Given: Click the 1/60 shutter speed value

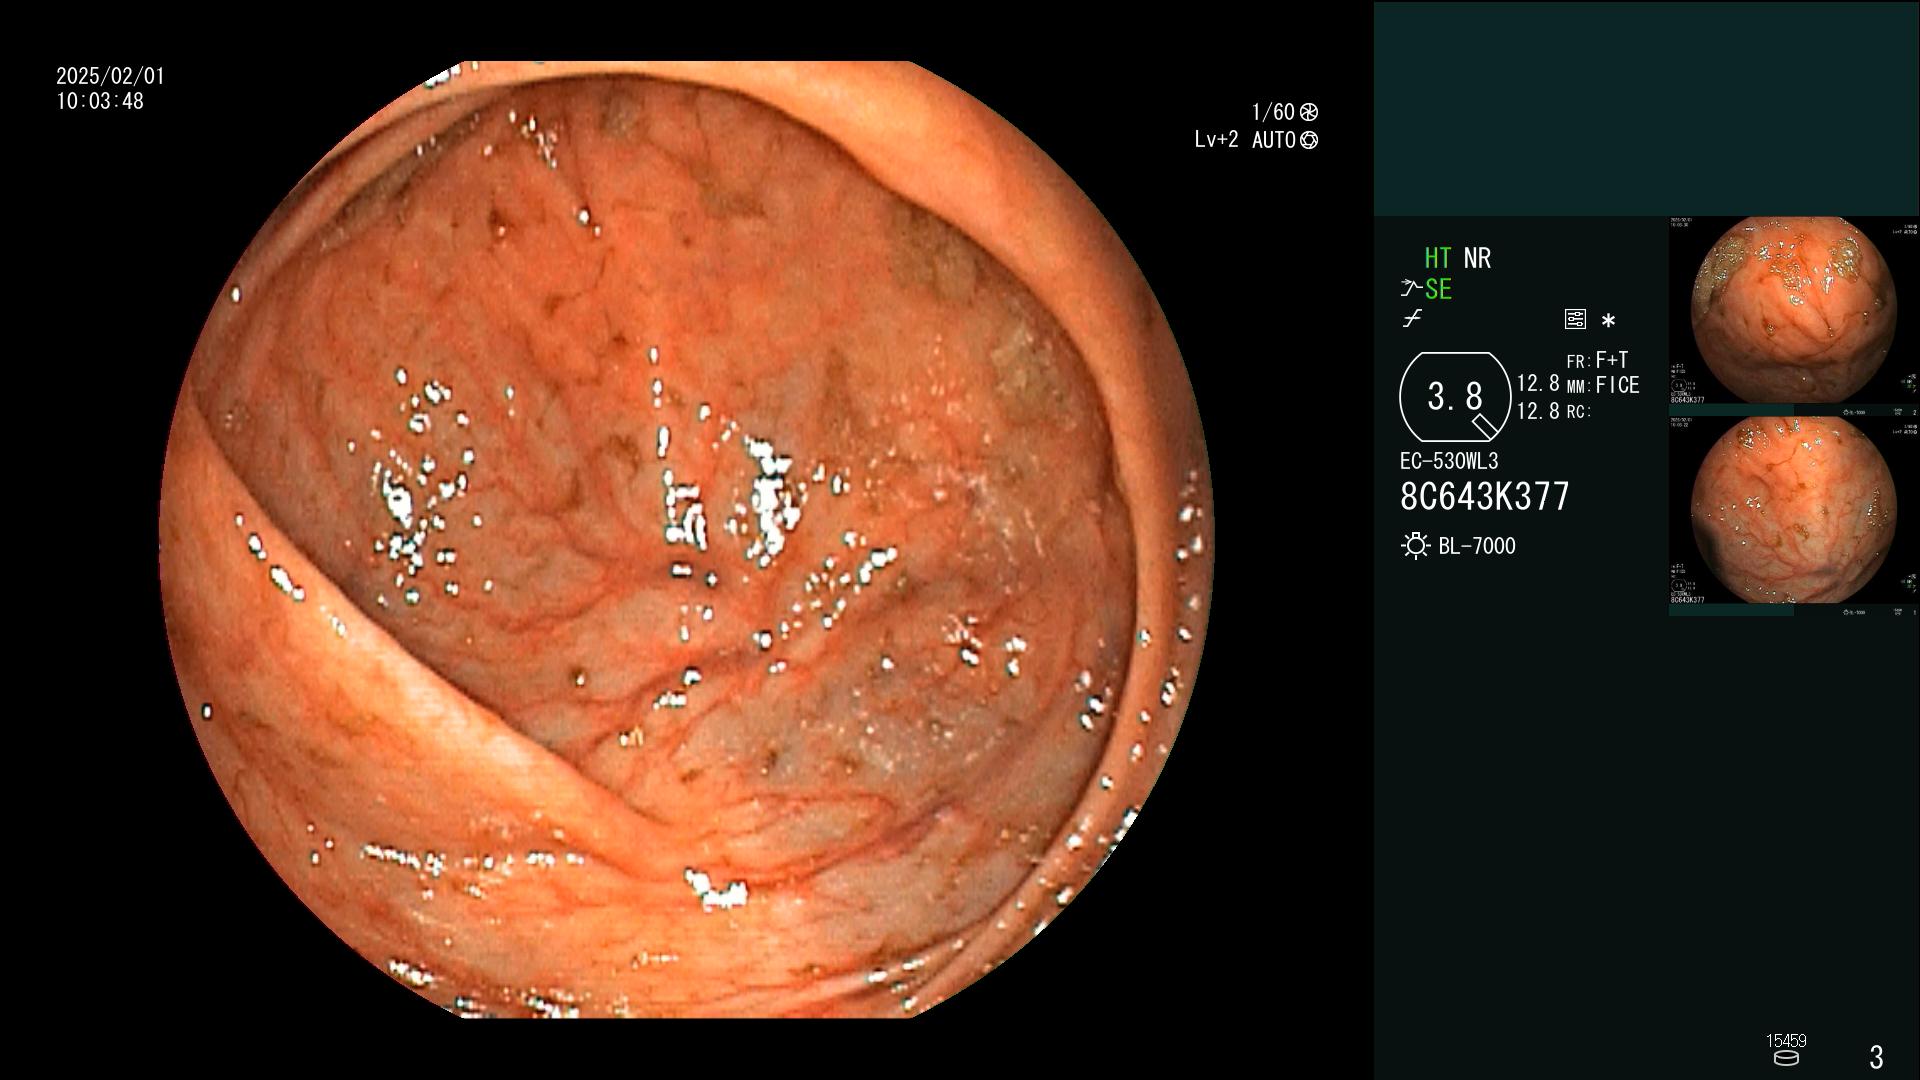Looking at the screenshot, I should [1273, 112].
